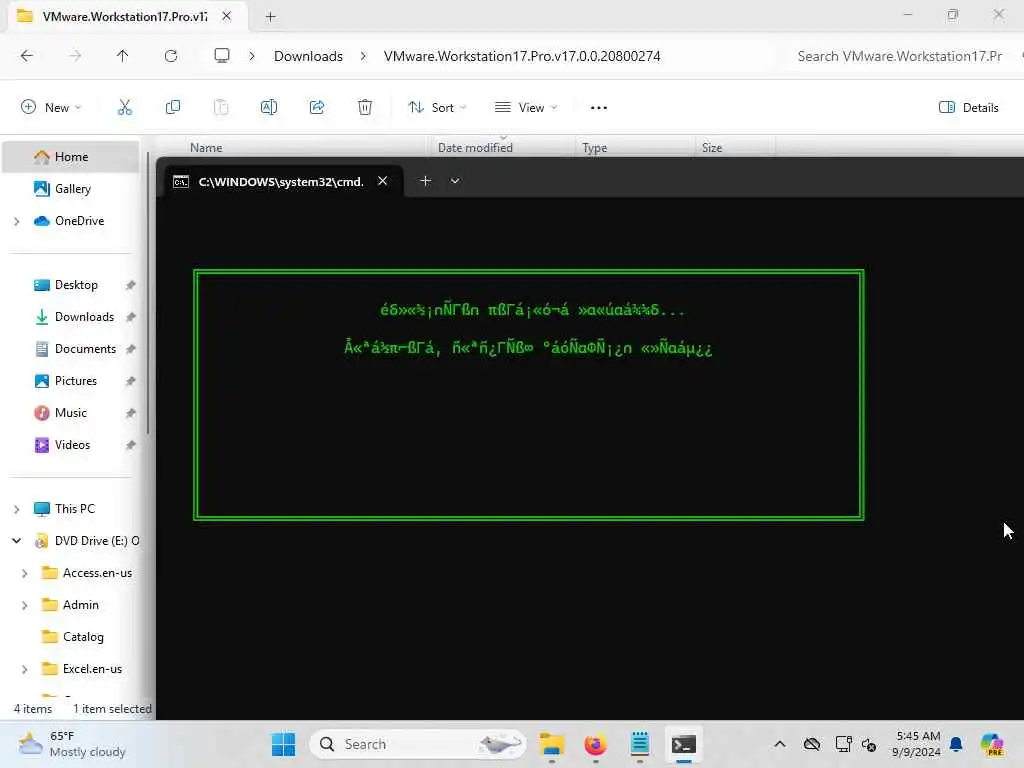Click the This PC monitor icon in address bar
Viewport: 1024px width, 768px height.
point(222,56)
